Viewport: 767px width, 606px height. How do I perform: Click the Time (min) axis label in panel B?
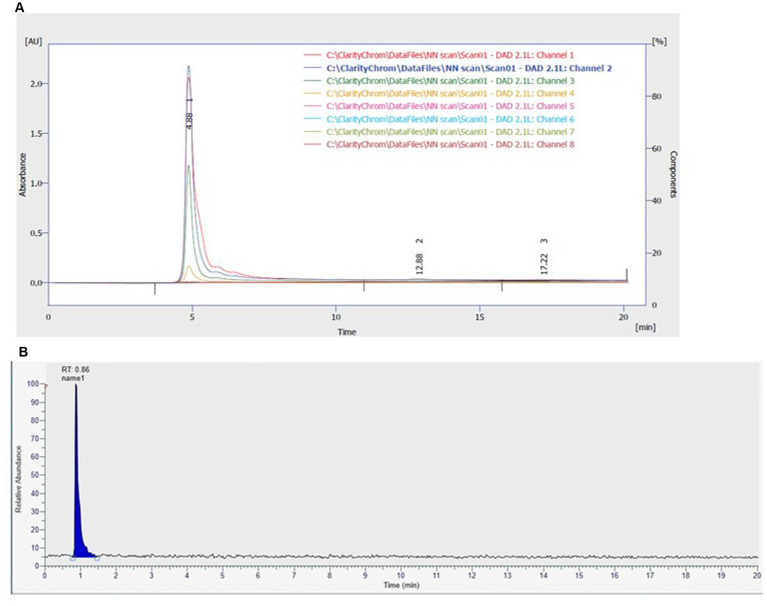point(401,585)
